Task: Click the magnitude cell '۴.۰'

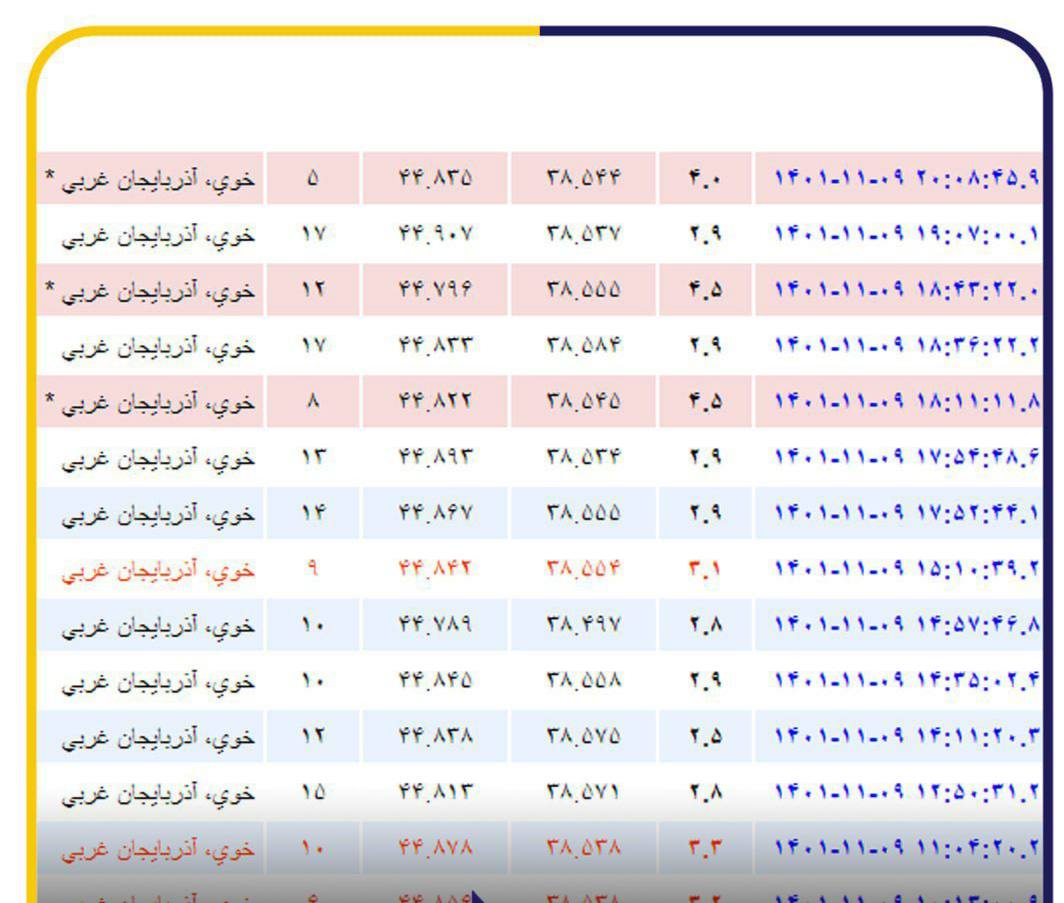Action: [705, 178]
